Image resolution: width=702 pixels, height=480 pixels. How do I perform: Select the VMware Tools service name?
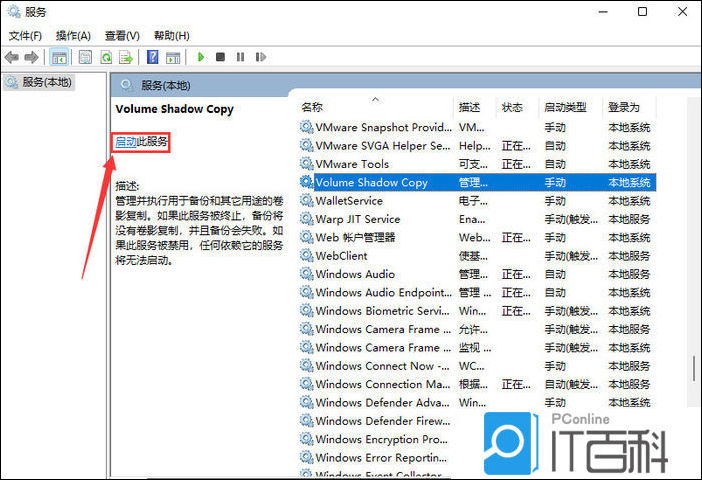tap(352, 164)
